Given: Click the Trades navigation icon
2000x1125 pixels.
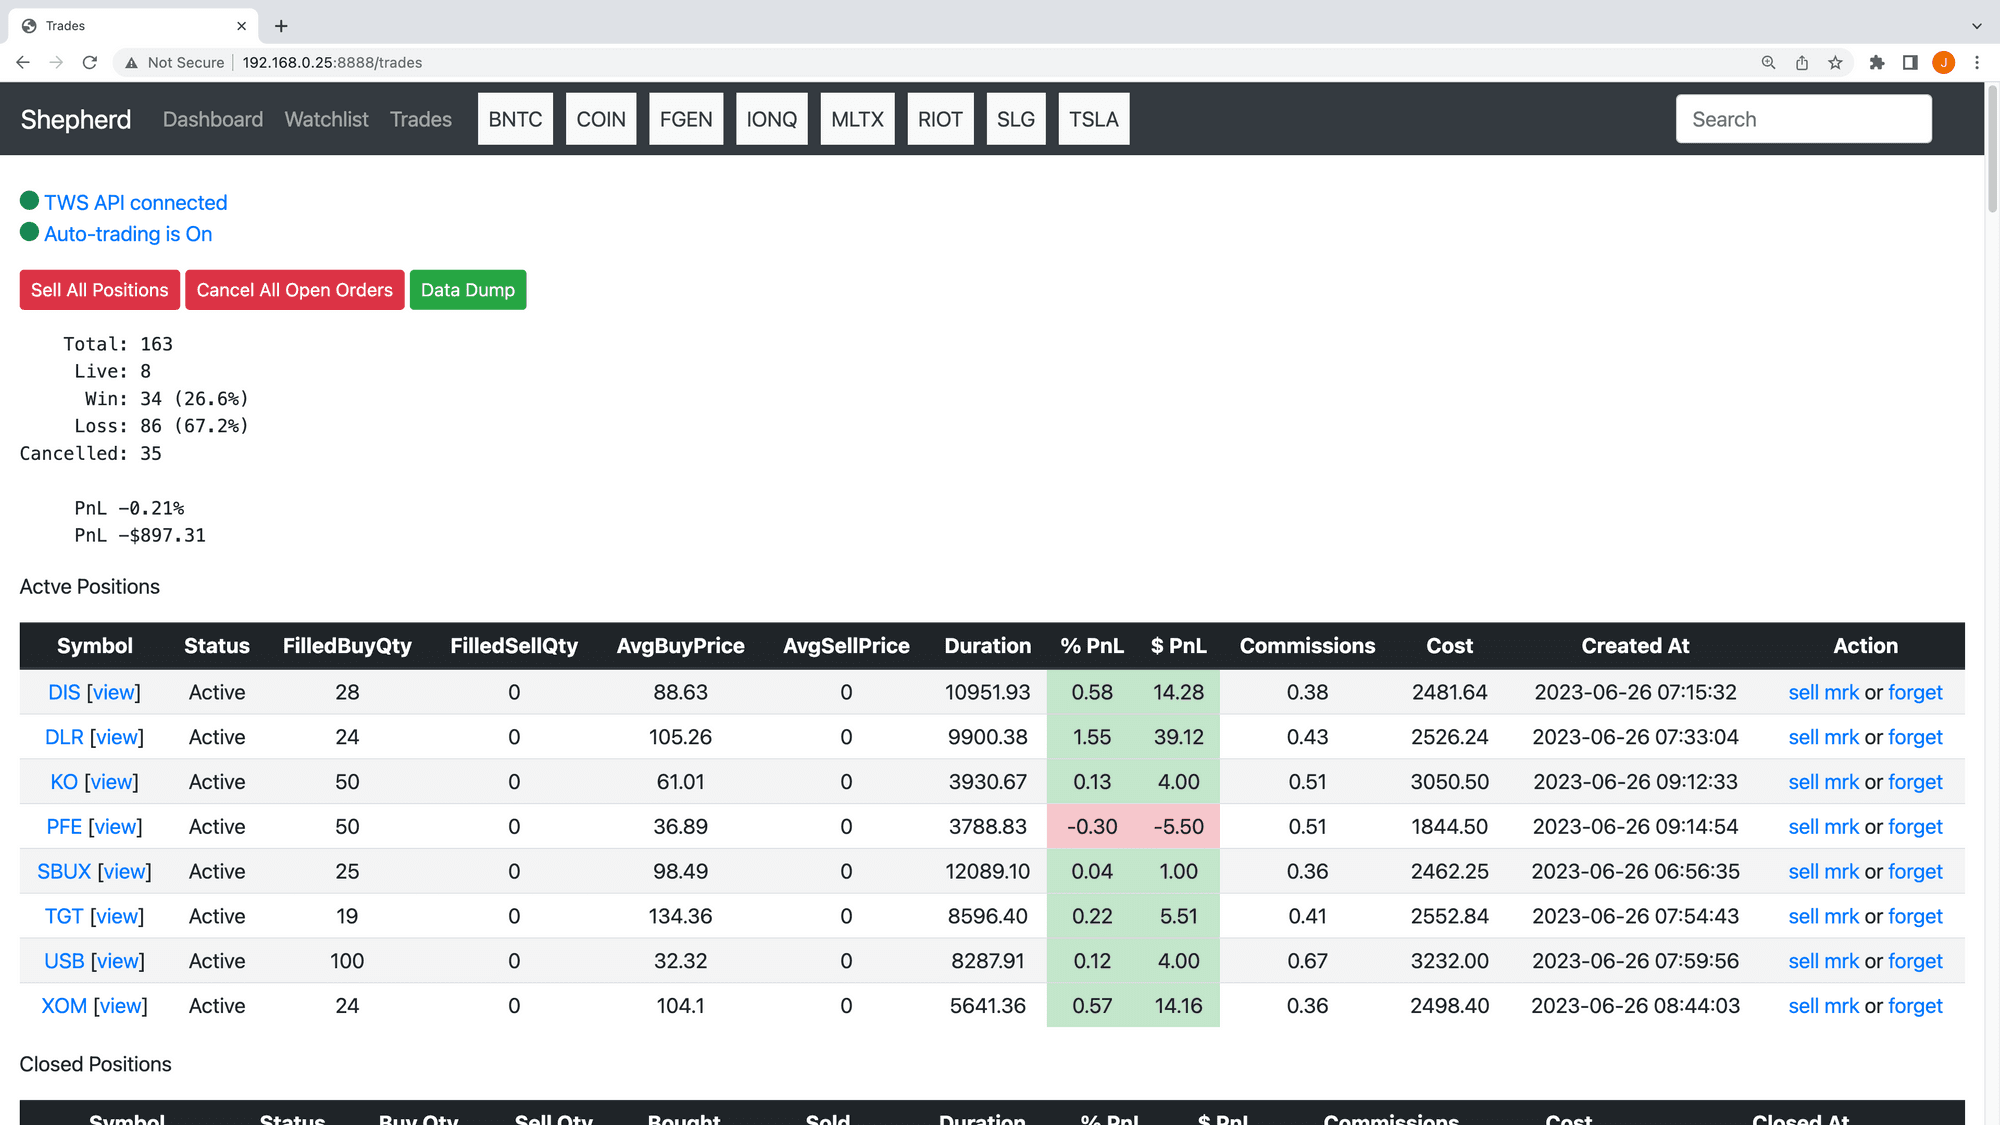Looking at the screenshot, I should (422, 118).
